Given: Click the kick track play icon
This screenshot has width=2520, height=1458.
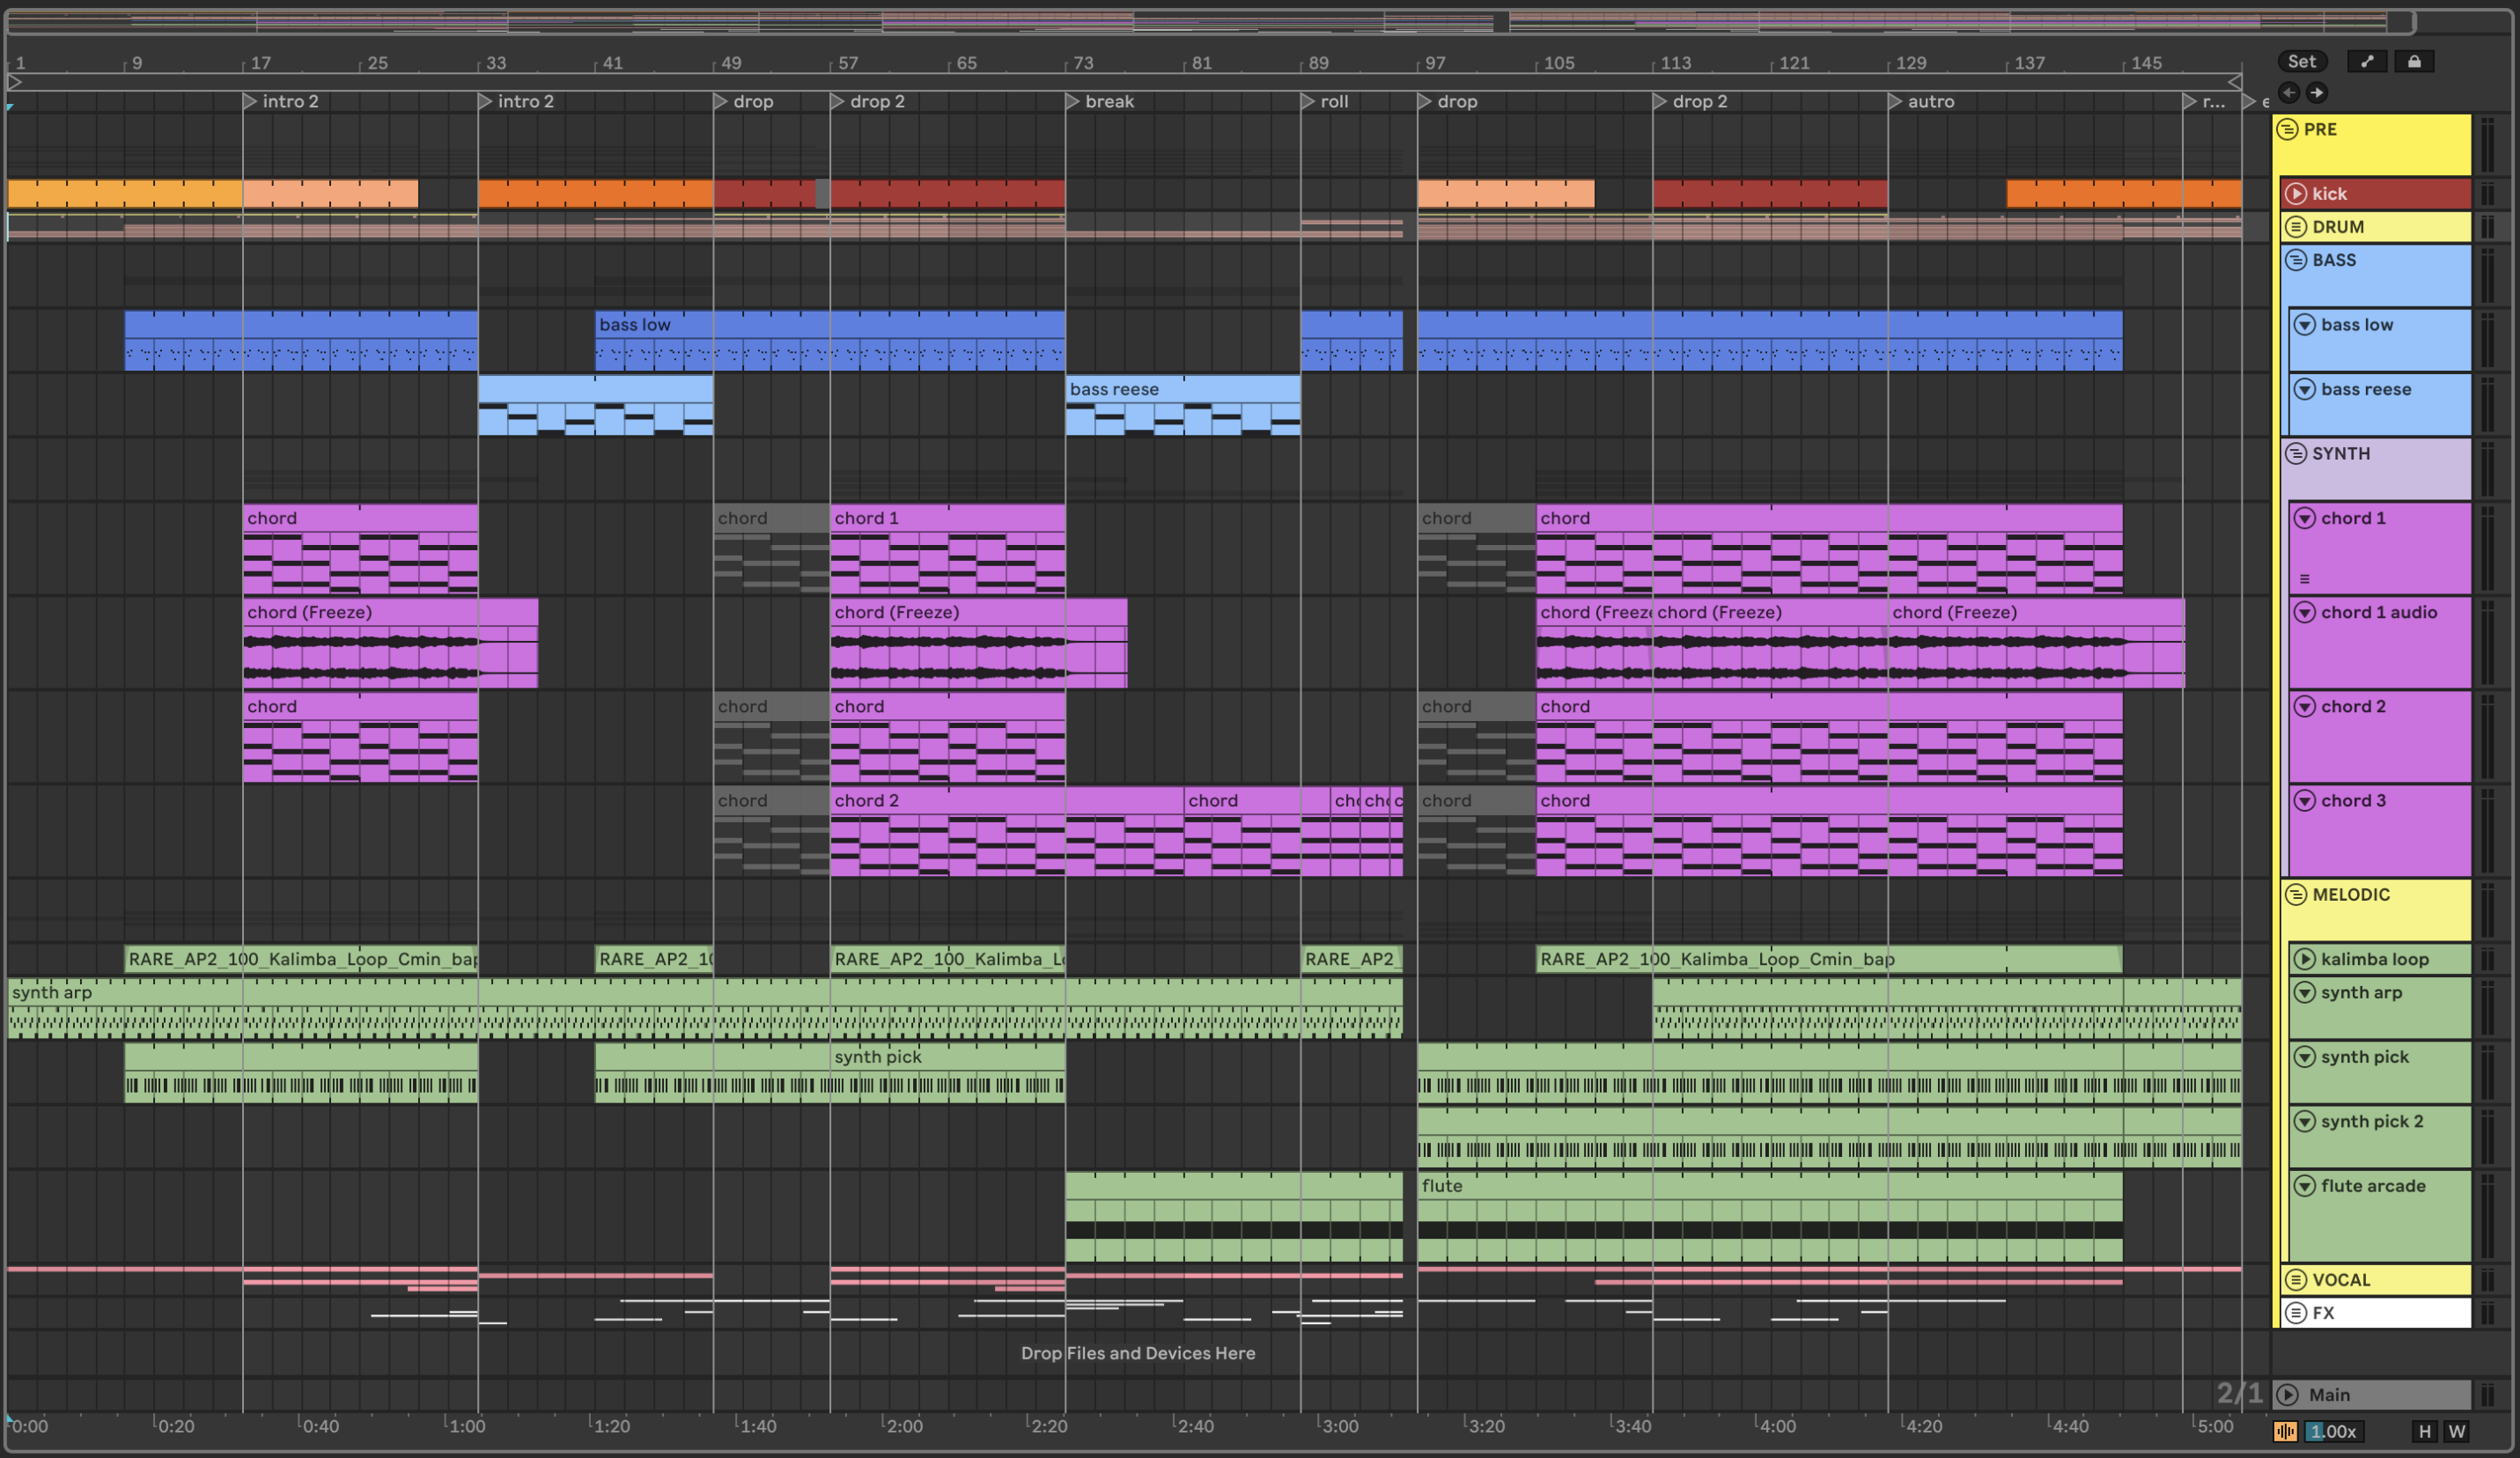Looking at the screenshot, I should tap(2296, 194).
